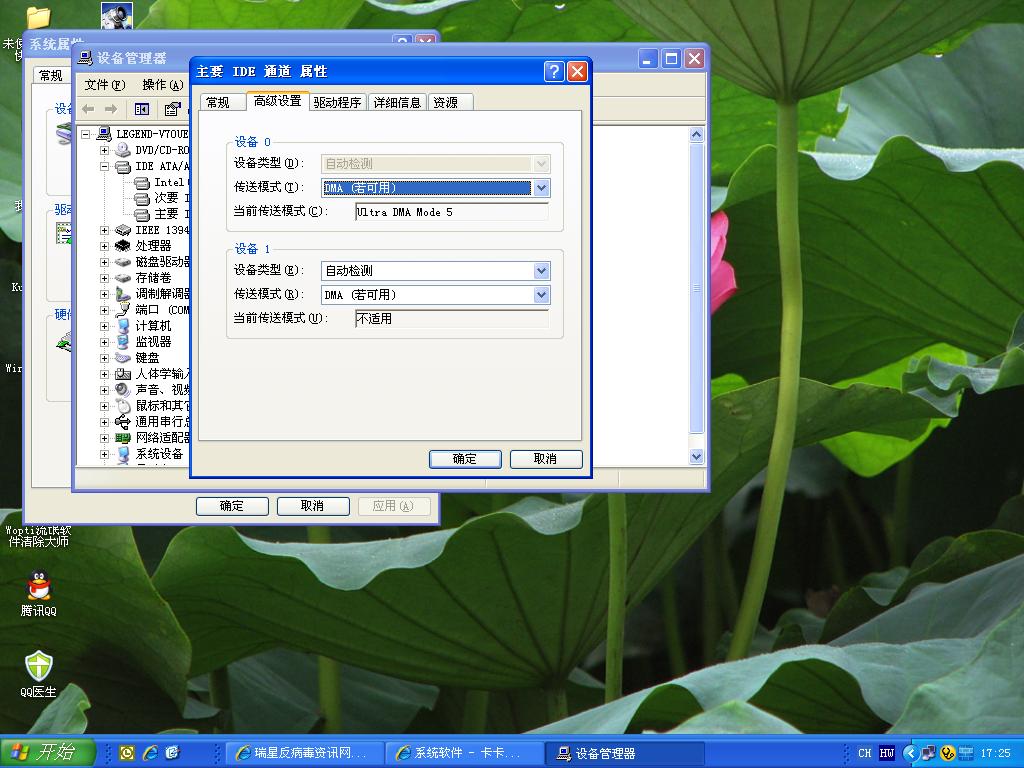Open 设备 0 传送模式 dropdown
This screenshot has height=768, width=1024.
pos(541,188)
